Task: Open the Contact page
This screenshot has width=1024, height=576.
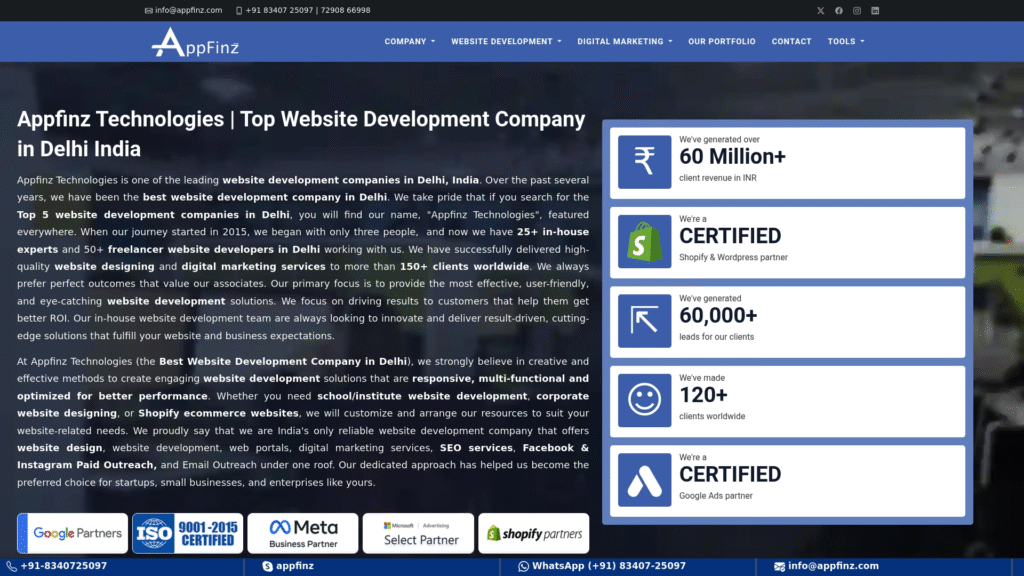Action: (792, 41)
